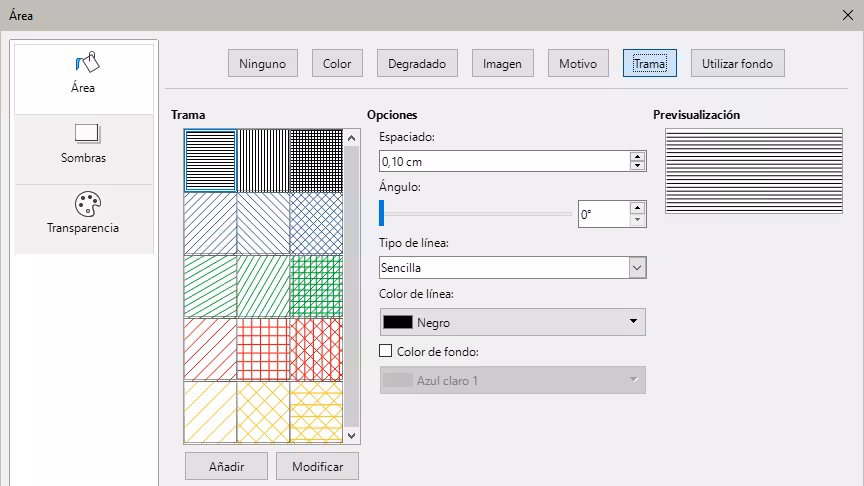Click the Espaciado input field
Viewport: 864px width, 486px height.
(504, 161)
